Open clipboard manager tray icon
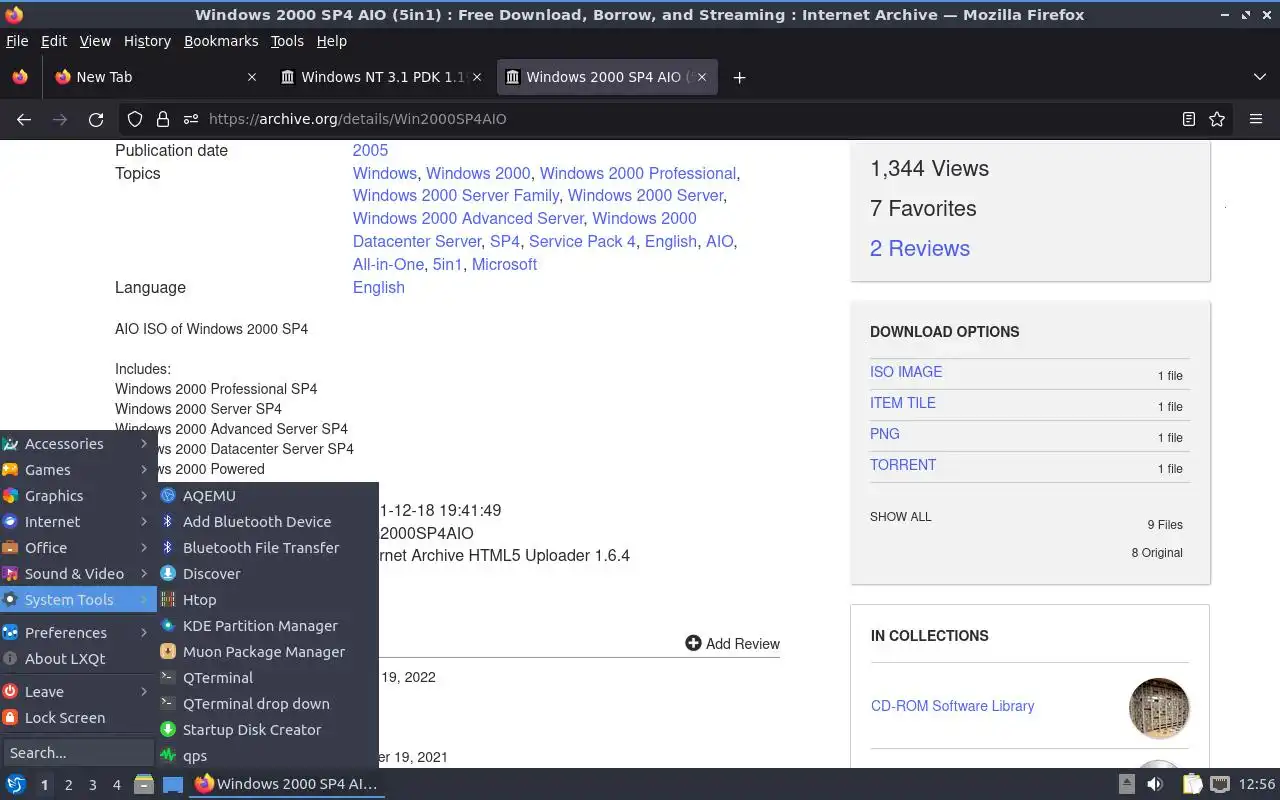The width and height of the screenshot is (1280, 800). pos(1192,784)
